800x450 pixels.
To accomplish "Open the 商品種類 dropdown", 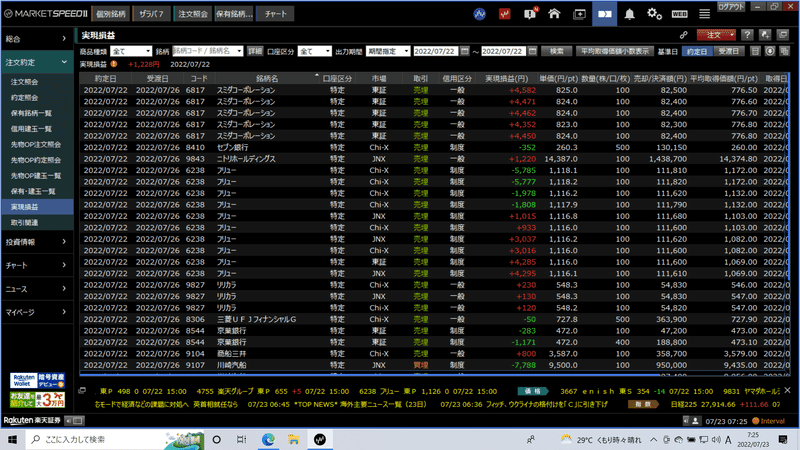I will coord(131,51).
